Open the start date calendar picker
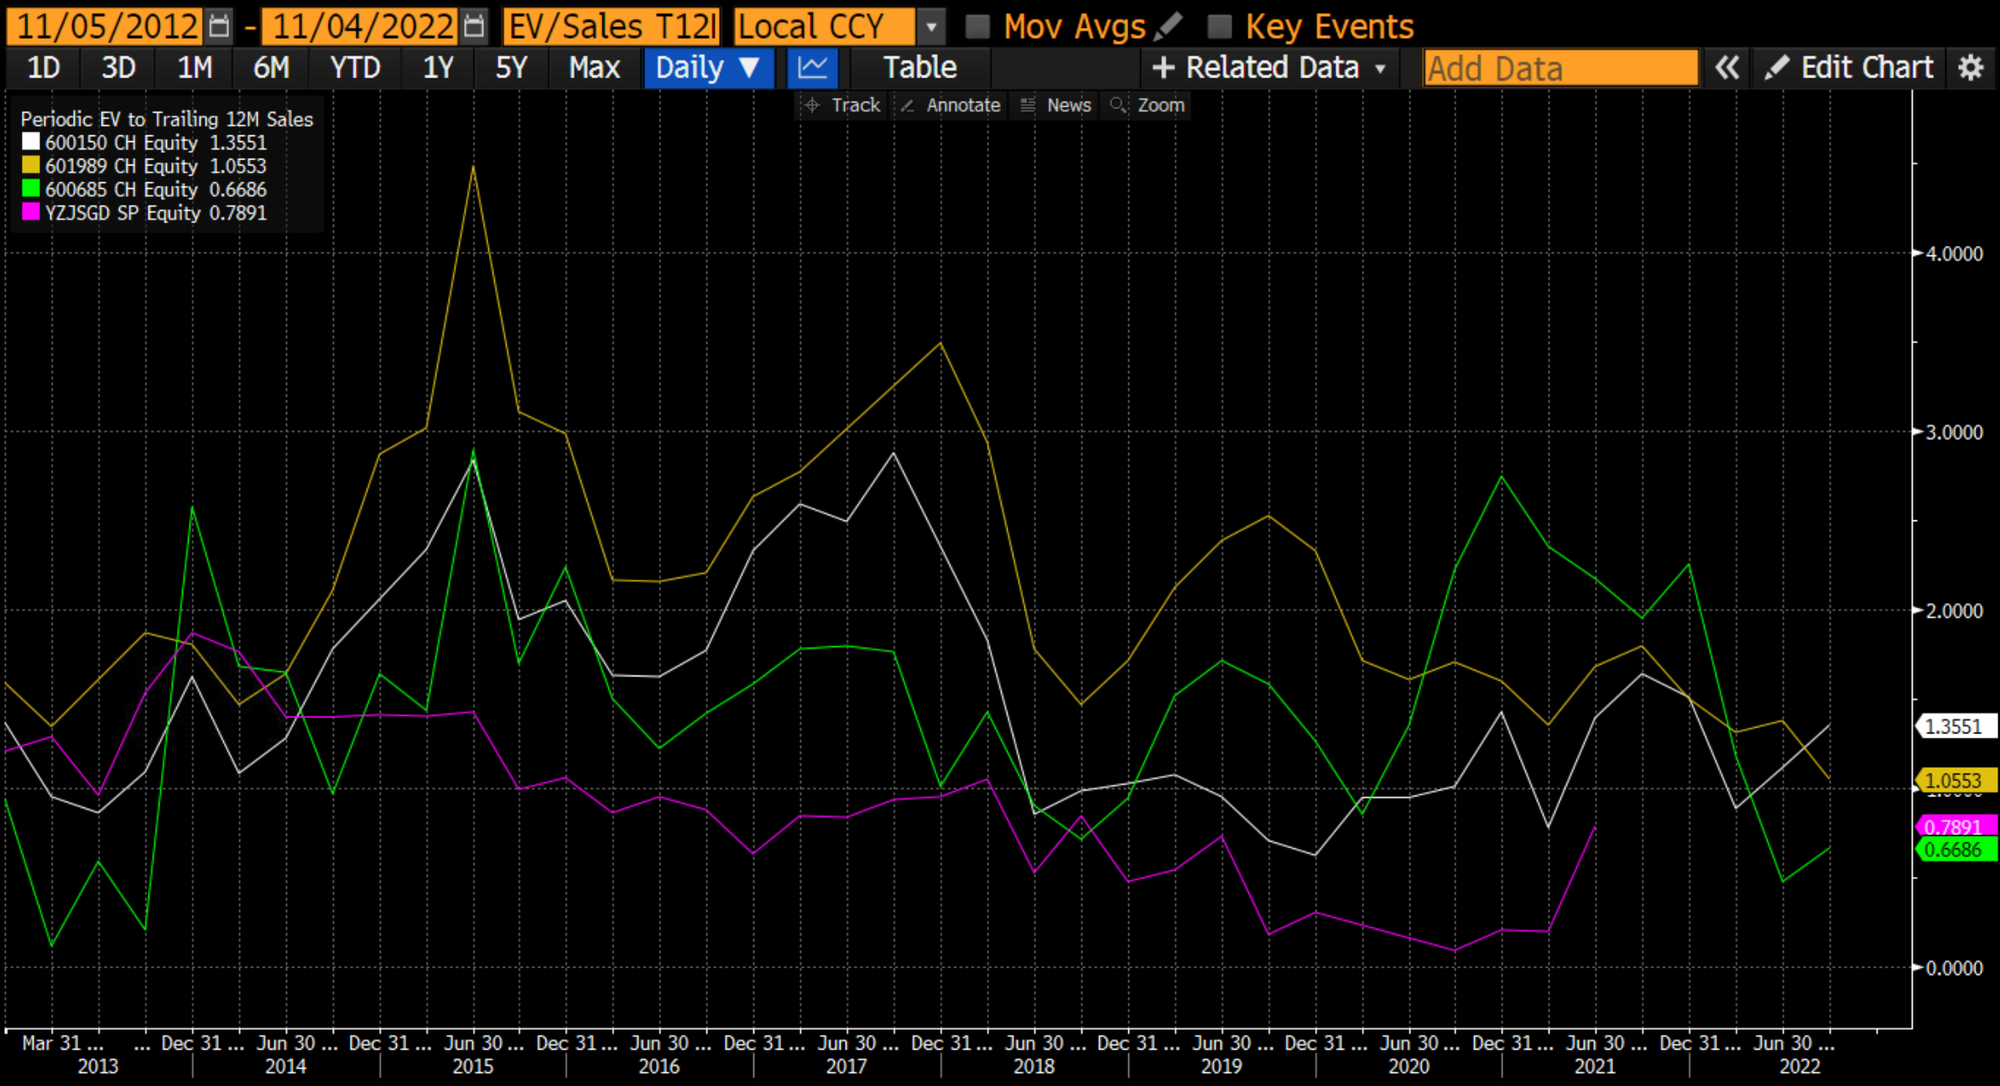Image resolution: width=2000 pixels, height=1086 pixels. [219, 26]
